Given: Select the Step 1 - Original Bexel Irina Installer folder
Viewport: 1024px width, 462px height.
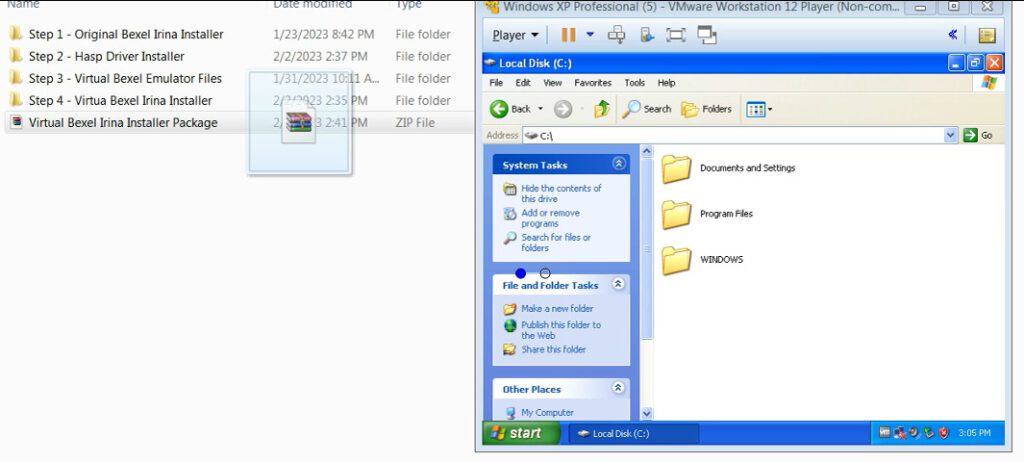Looking at the screenshot, I should pos(125,34).
